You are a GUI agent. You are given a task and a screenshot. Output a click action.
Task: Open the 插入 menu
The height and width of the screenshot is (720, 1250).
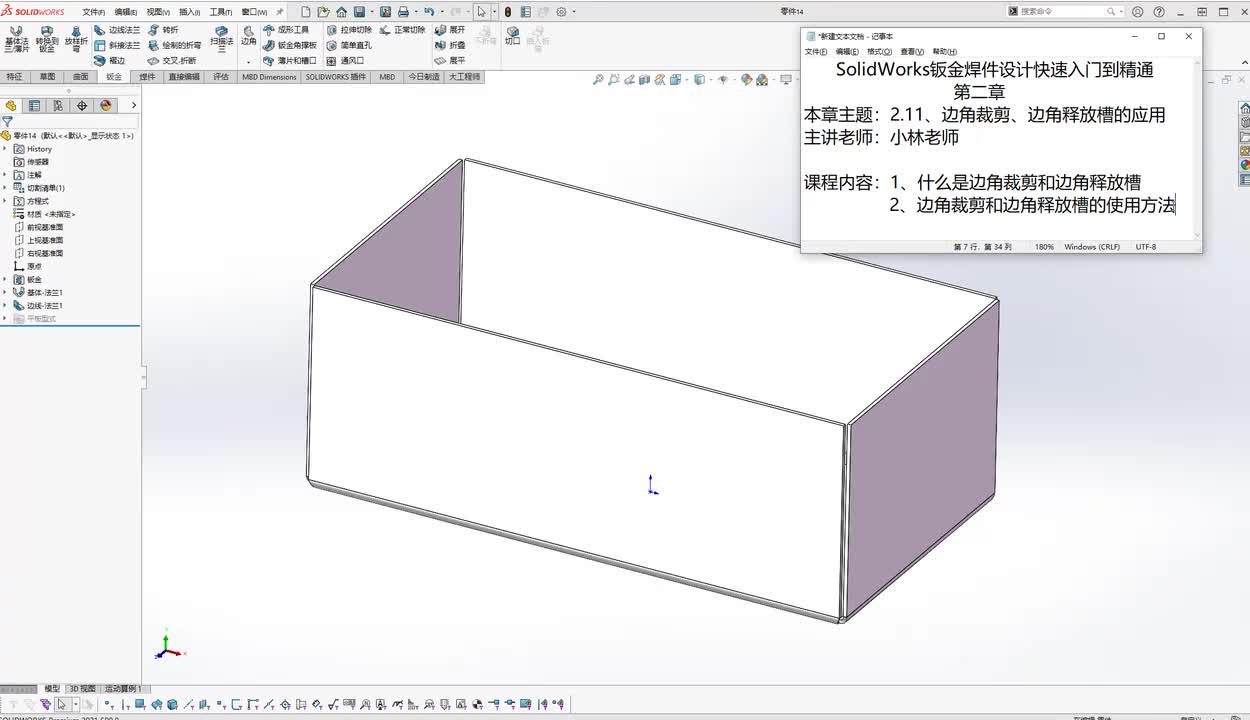(x=189, y=12)
